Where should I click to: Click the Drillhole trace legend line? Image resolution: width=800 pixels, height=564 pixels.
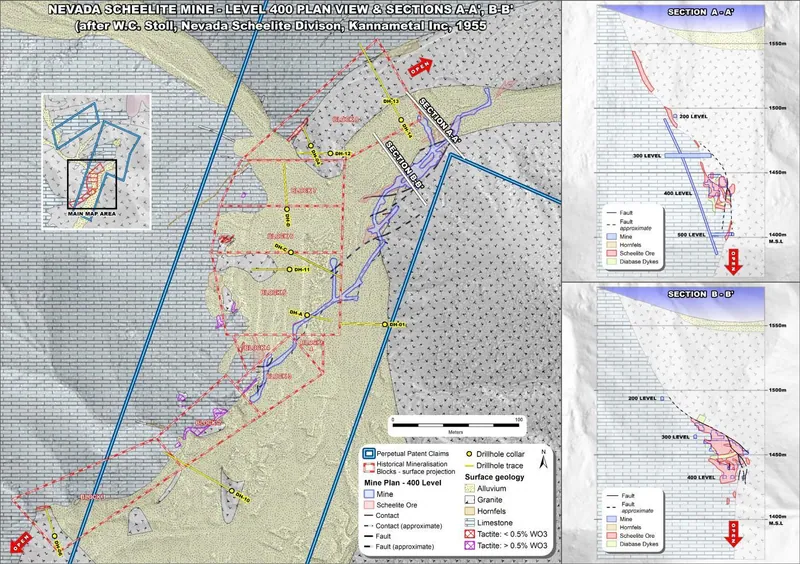coord(469,465)
